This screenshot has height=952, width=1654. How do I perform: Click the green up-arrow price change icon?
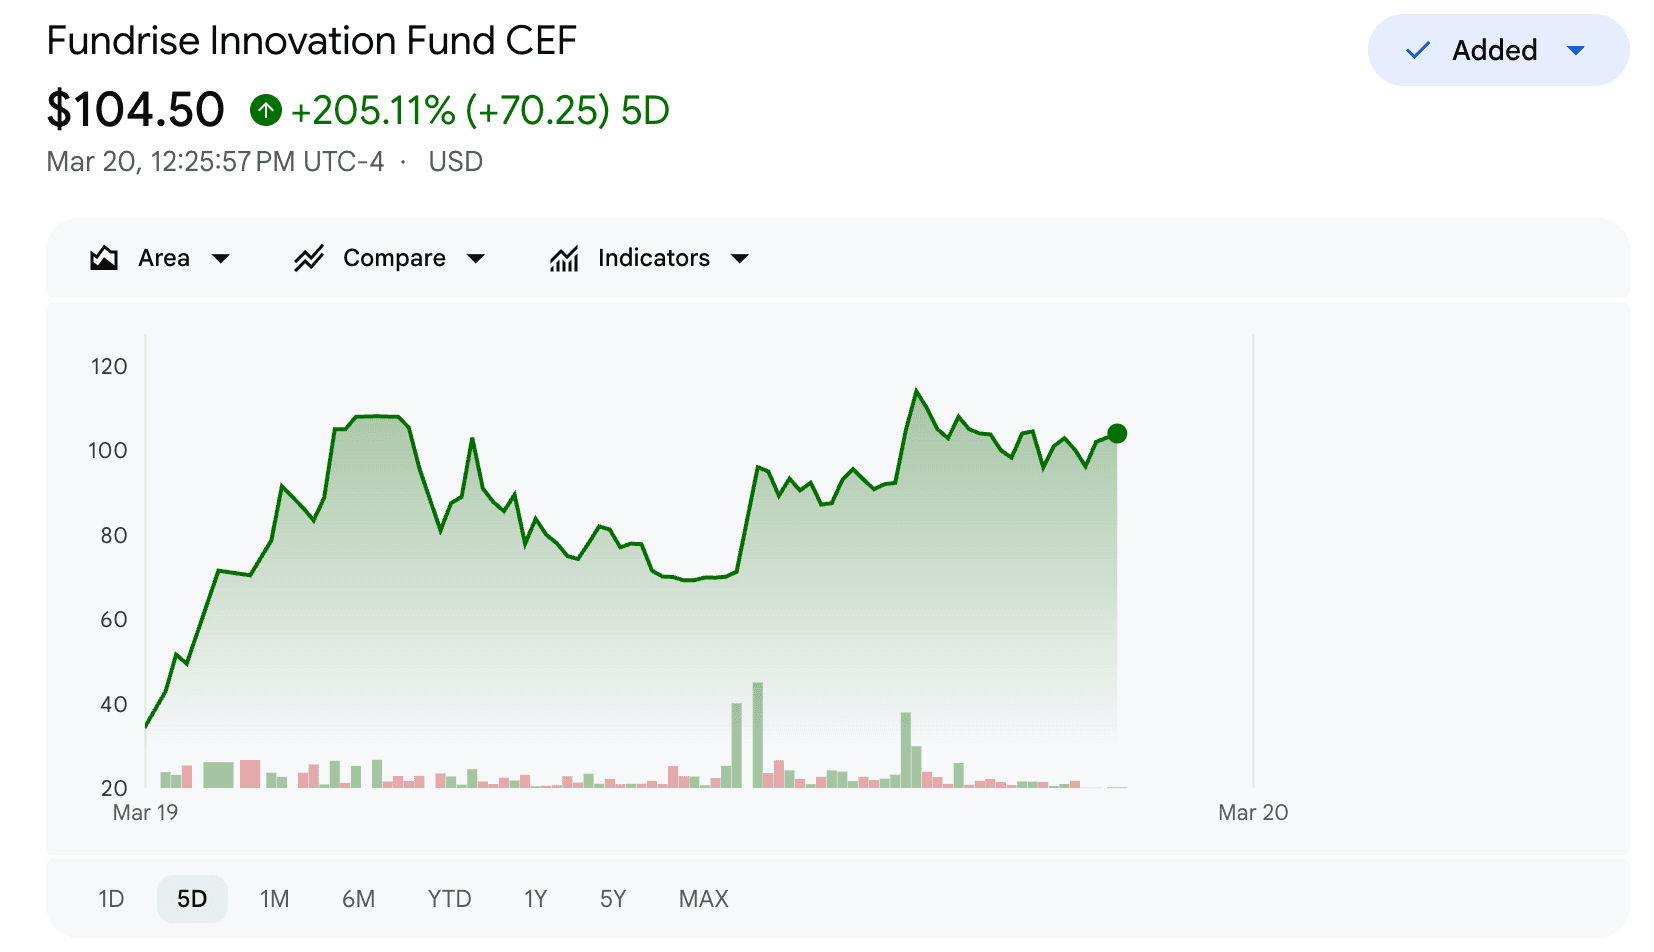click(266, 110)
